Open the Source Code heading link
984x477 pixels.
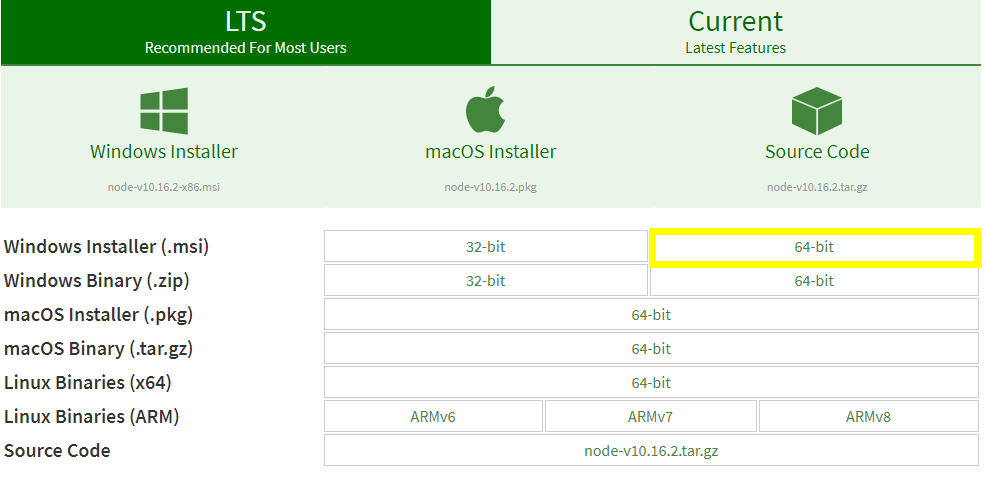[x=817, y=152]
